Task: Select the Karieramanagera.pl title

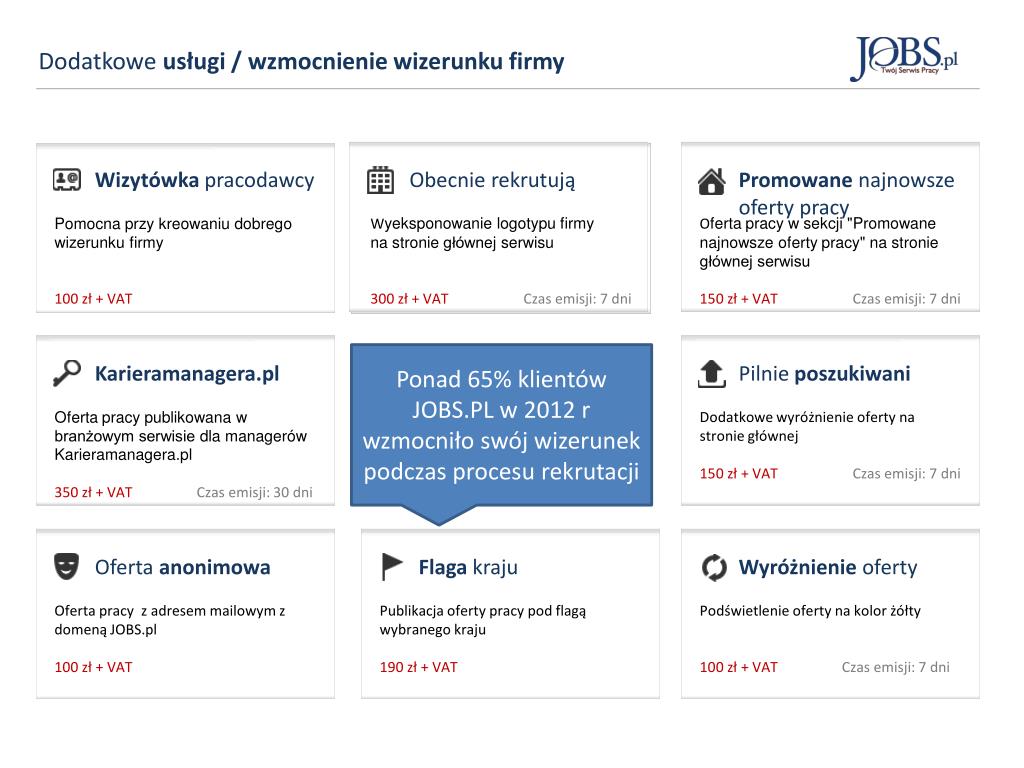Action: 187,374
